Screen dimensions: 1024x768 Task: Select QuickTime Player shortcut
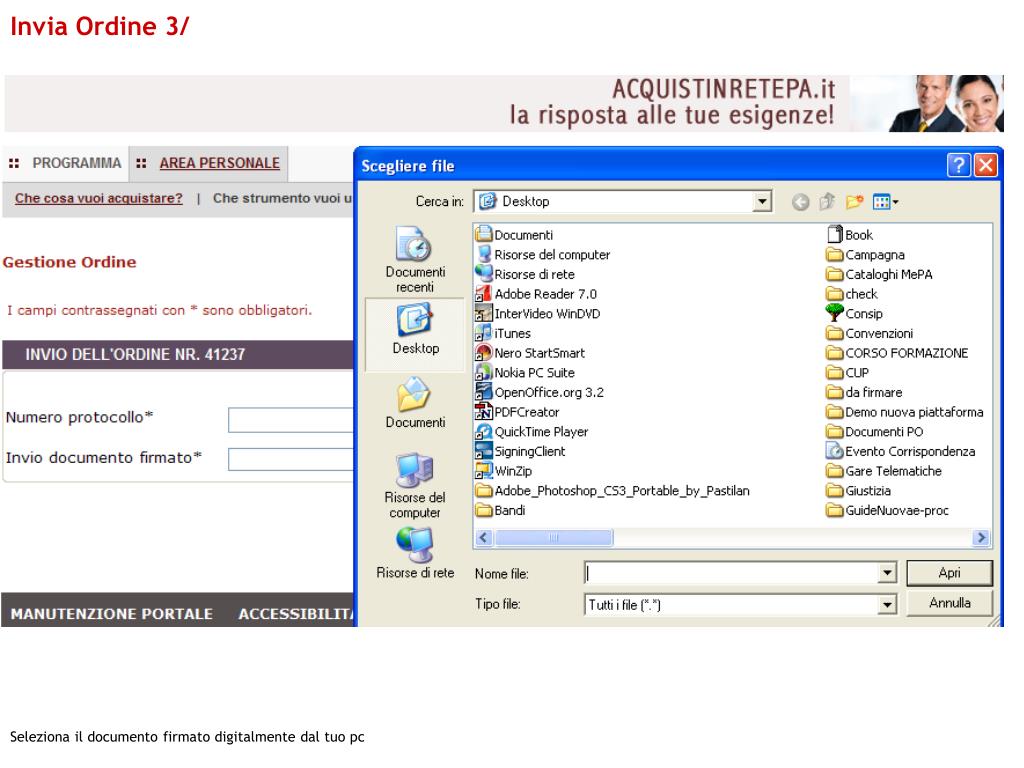click(532, 432)
